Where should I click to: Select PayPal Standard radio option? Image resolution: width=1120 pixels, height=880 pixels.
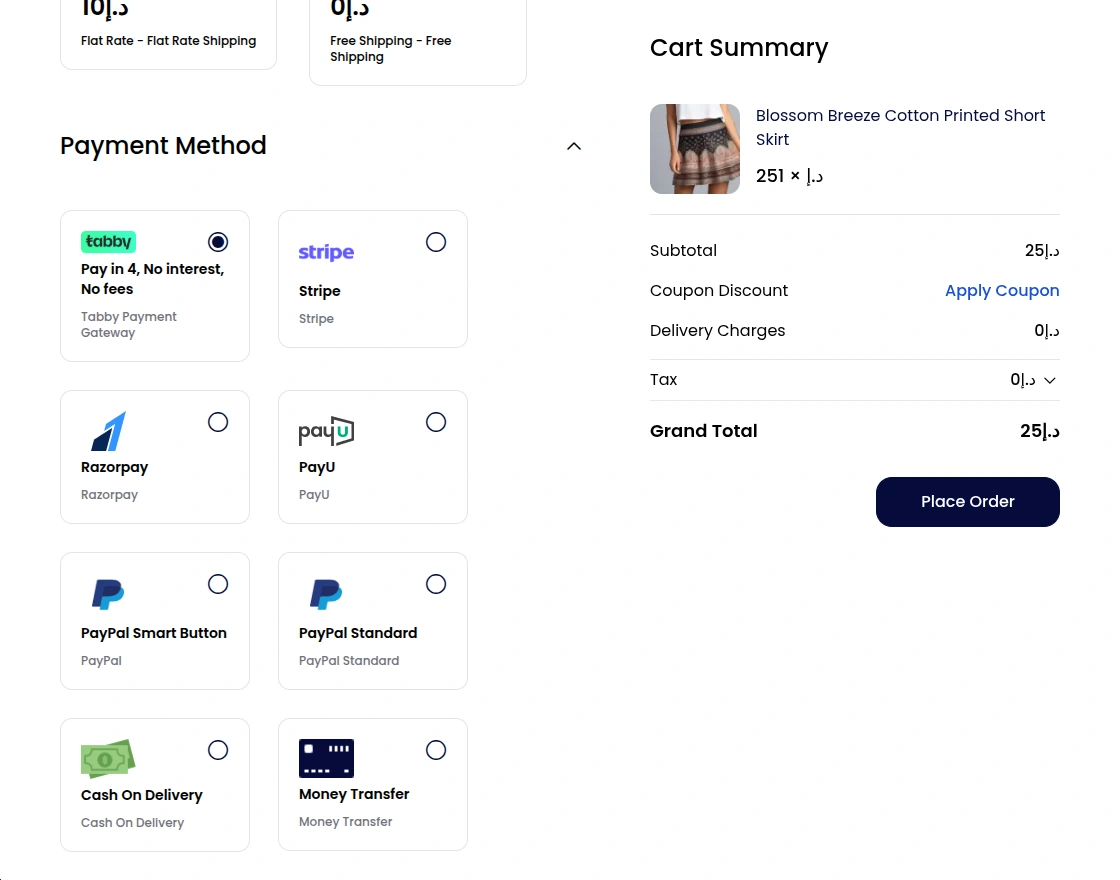pos(436,584)
